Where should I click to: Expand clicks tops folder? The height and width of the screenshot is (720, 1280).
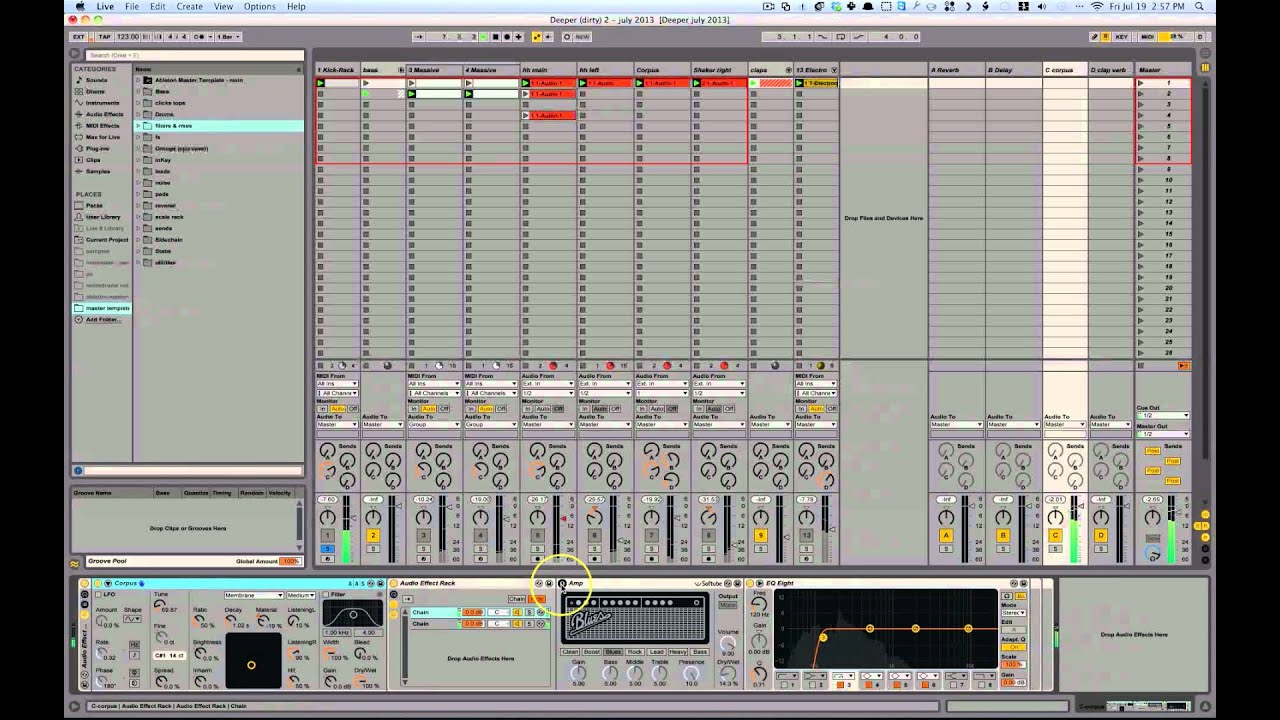[139, 103]
